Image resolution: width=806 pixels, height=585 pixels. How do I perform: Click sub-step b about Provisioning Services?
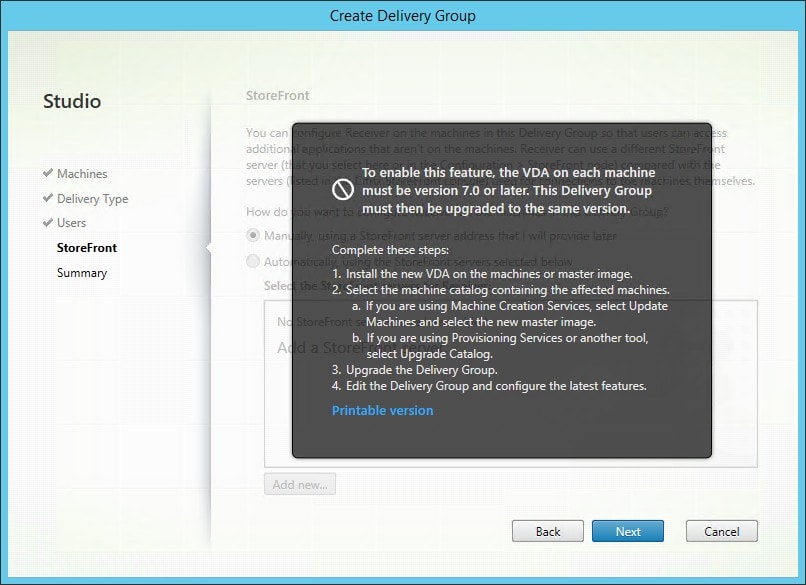[500, 345]
